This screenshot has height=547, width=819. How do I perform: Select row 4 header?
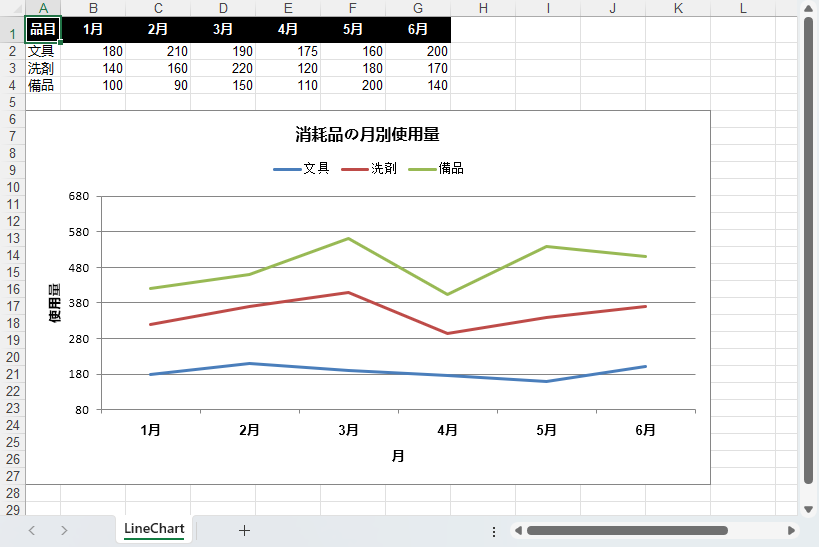coord(13,86)
